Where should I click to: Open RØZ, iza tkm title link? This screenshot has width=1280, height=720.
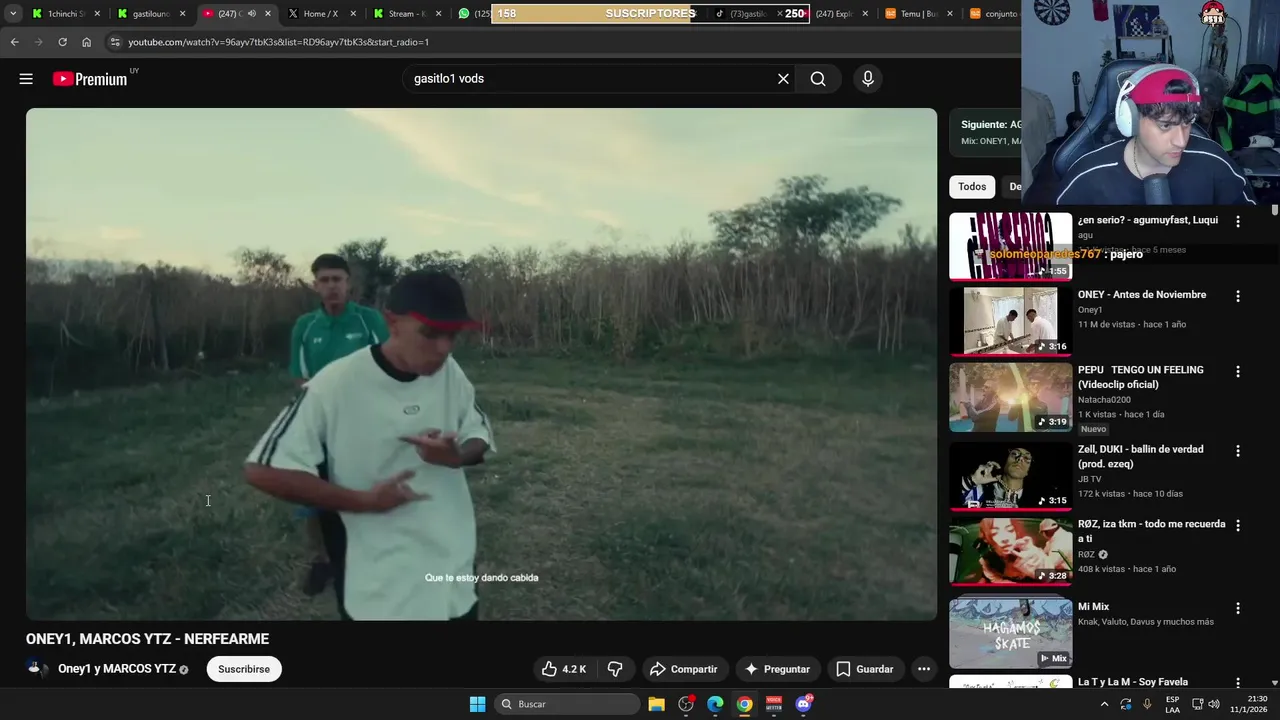click(1151, 531)
